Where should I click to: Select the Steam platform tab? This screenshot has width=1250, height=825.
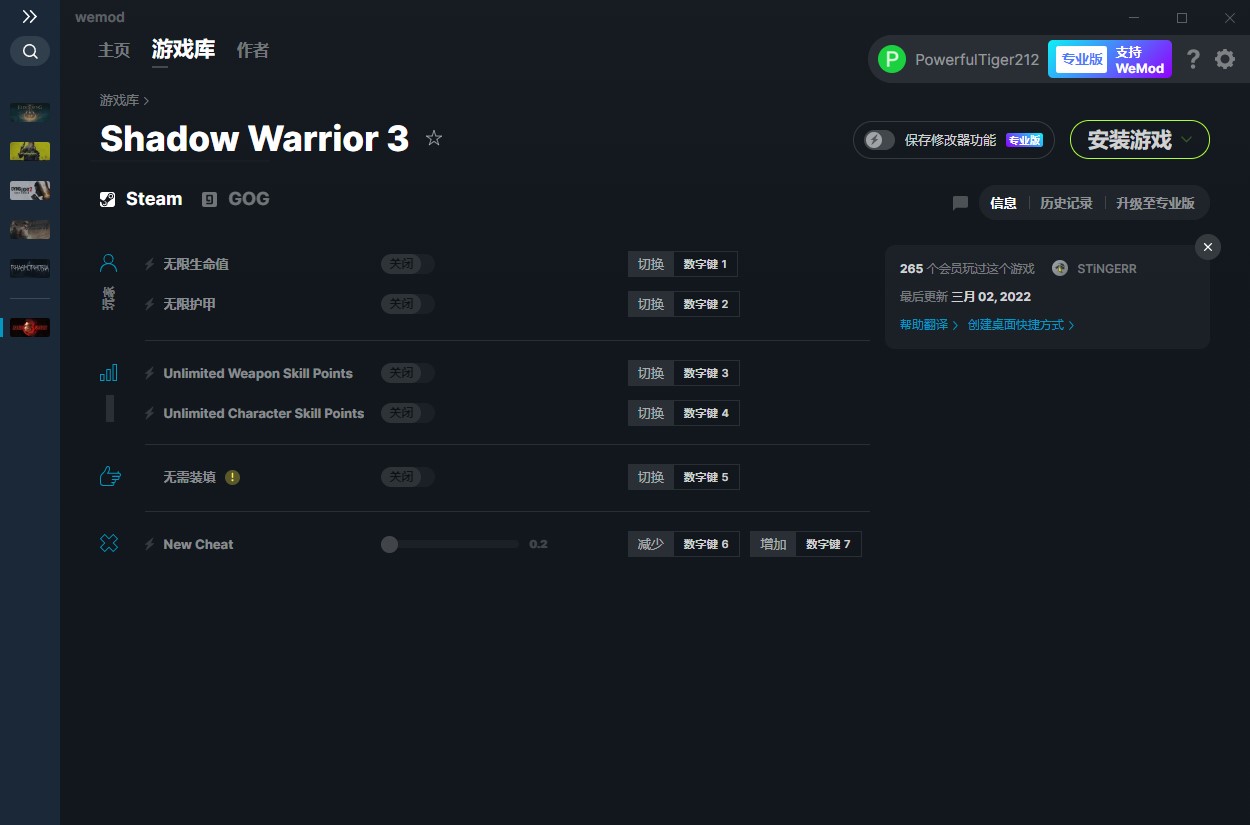[x=141, y=199]
